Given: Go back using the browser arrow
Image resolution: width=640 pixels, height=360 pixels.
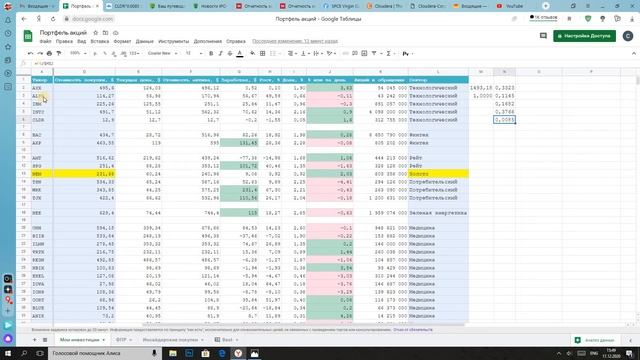Looking at the screenshot, I should tap(24, 19).
